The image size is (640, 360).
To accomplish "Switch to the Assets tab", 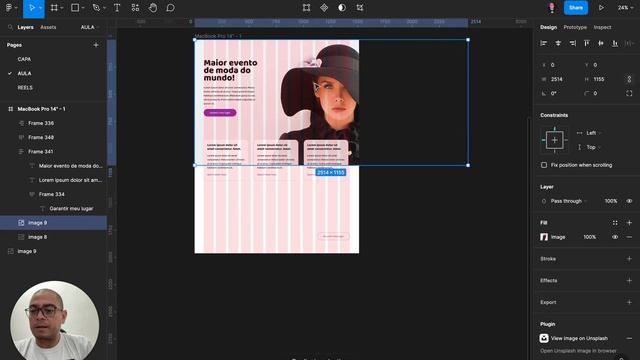I will 48,27.
